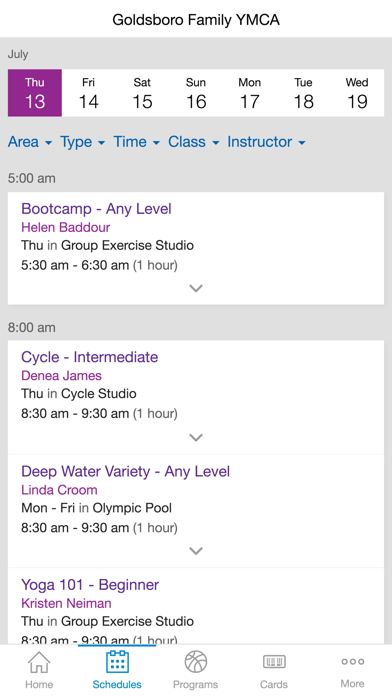Click Bootcamp 'Thu in Group Exercise Studio' line
Viewport: 392px width, 696px height.
click(x=107, y=245)
